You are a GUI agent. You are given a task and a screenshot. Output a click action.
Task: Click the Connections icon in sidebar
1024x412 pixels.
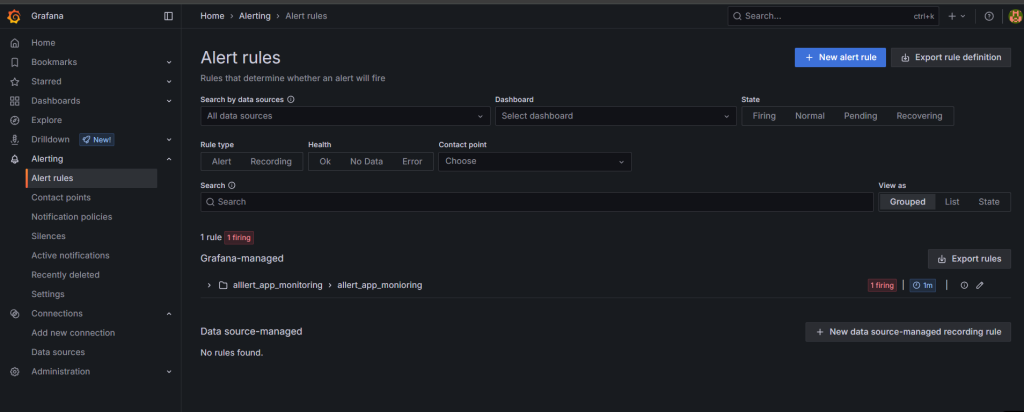14,313
